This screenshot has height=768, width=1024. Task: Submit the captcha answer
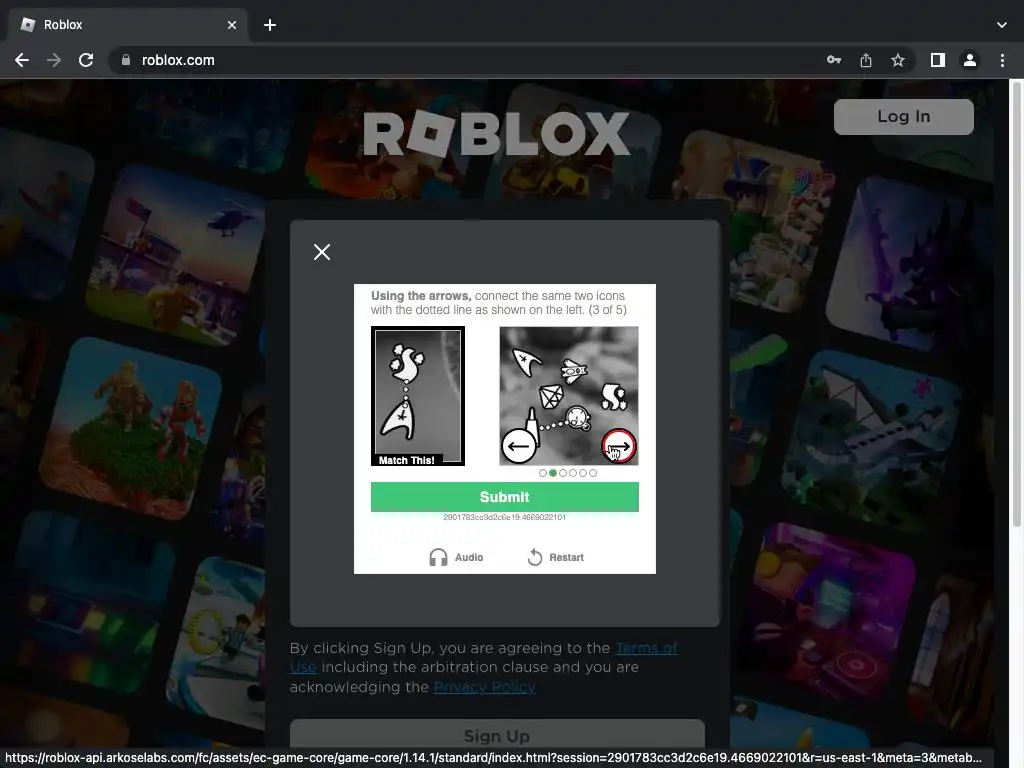point(505,497)
